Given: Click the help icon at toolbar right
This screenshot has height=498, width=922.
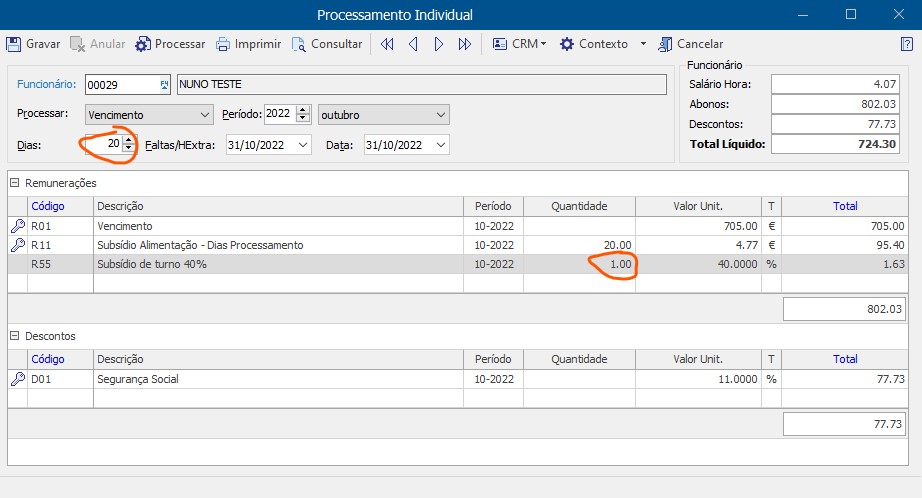Looking at the screenshot, I should (x=907, y=44).
